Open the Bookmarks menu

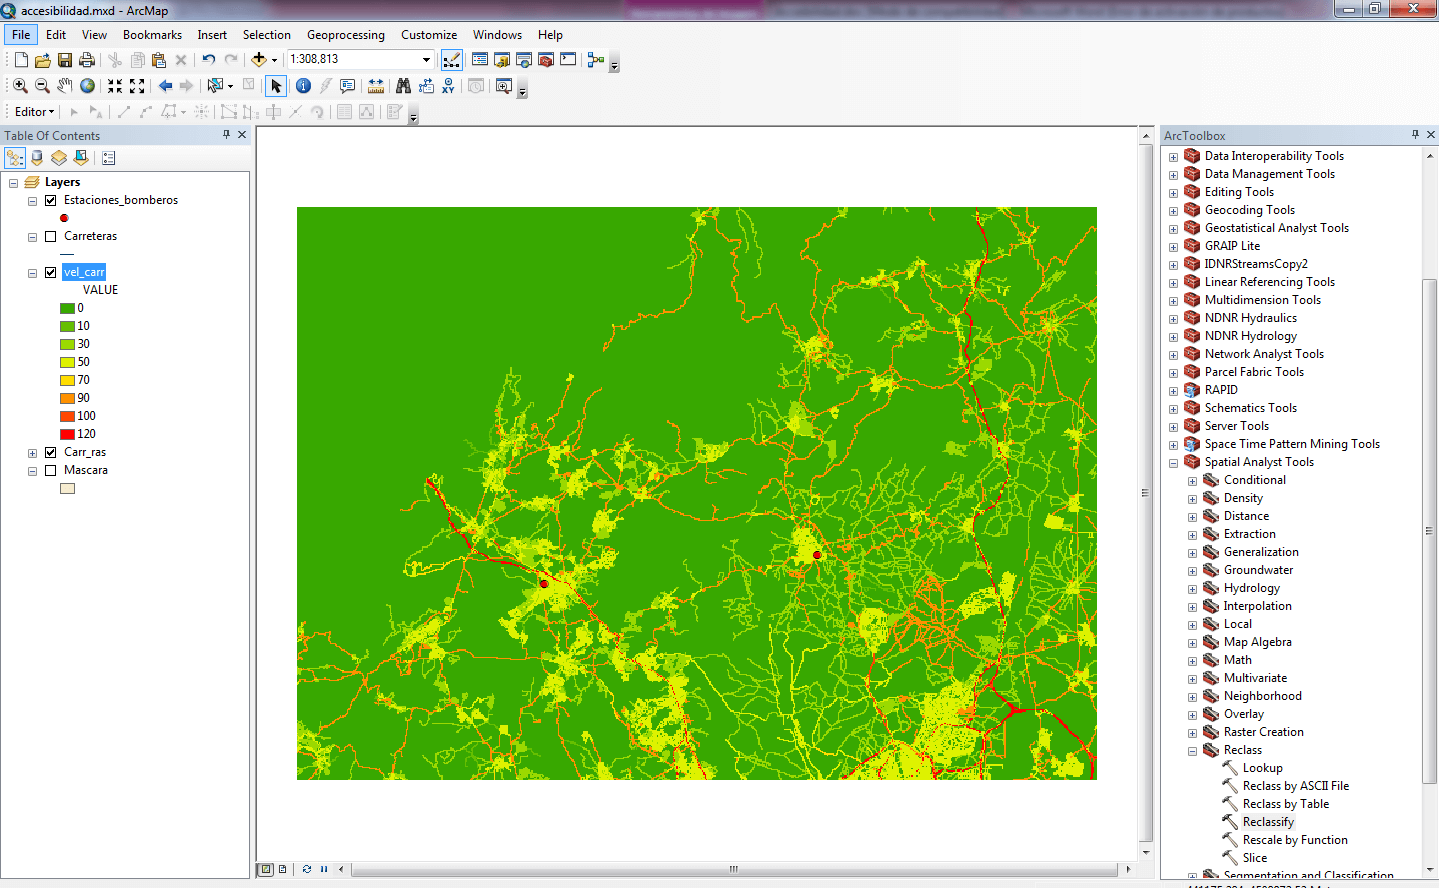click(x=152, y=35)
